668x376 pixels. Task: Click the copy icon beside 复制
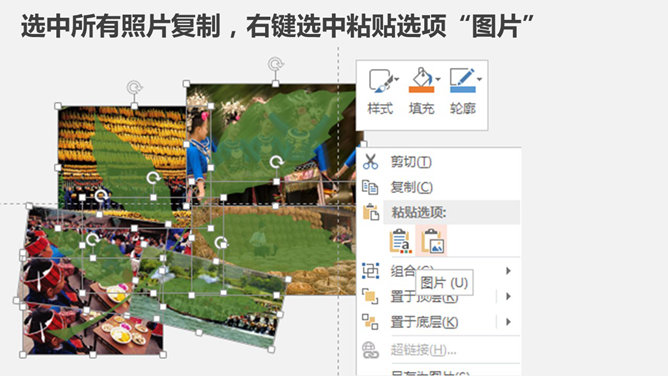pos(370,187)
